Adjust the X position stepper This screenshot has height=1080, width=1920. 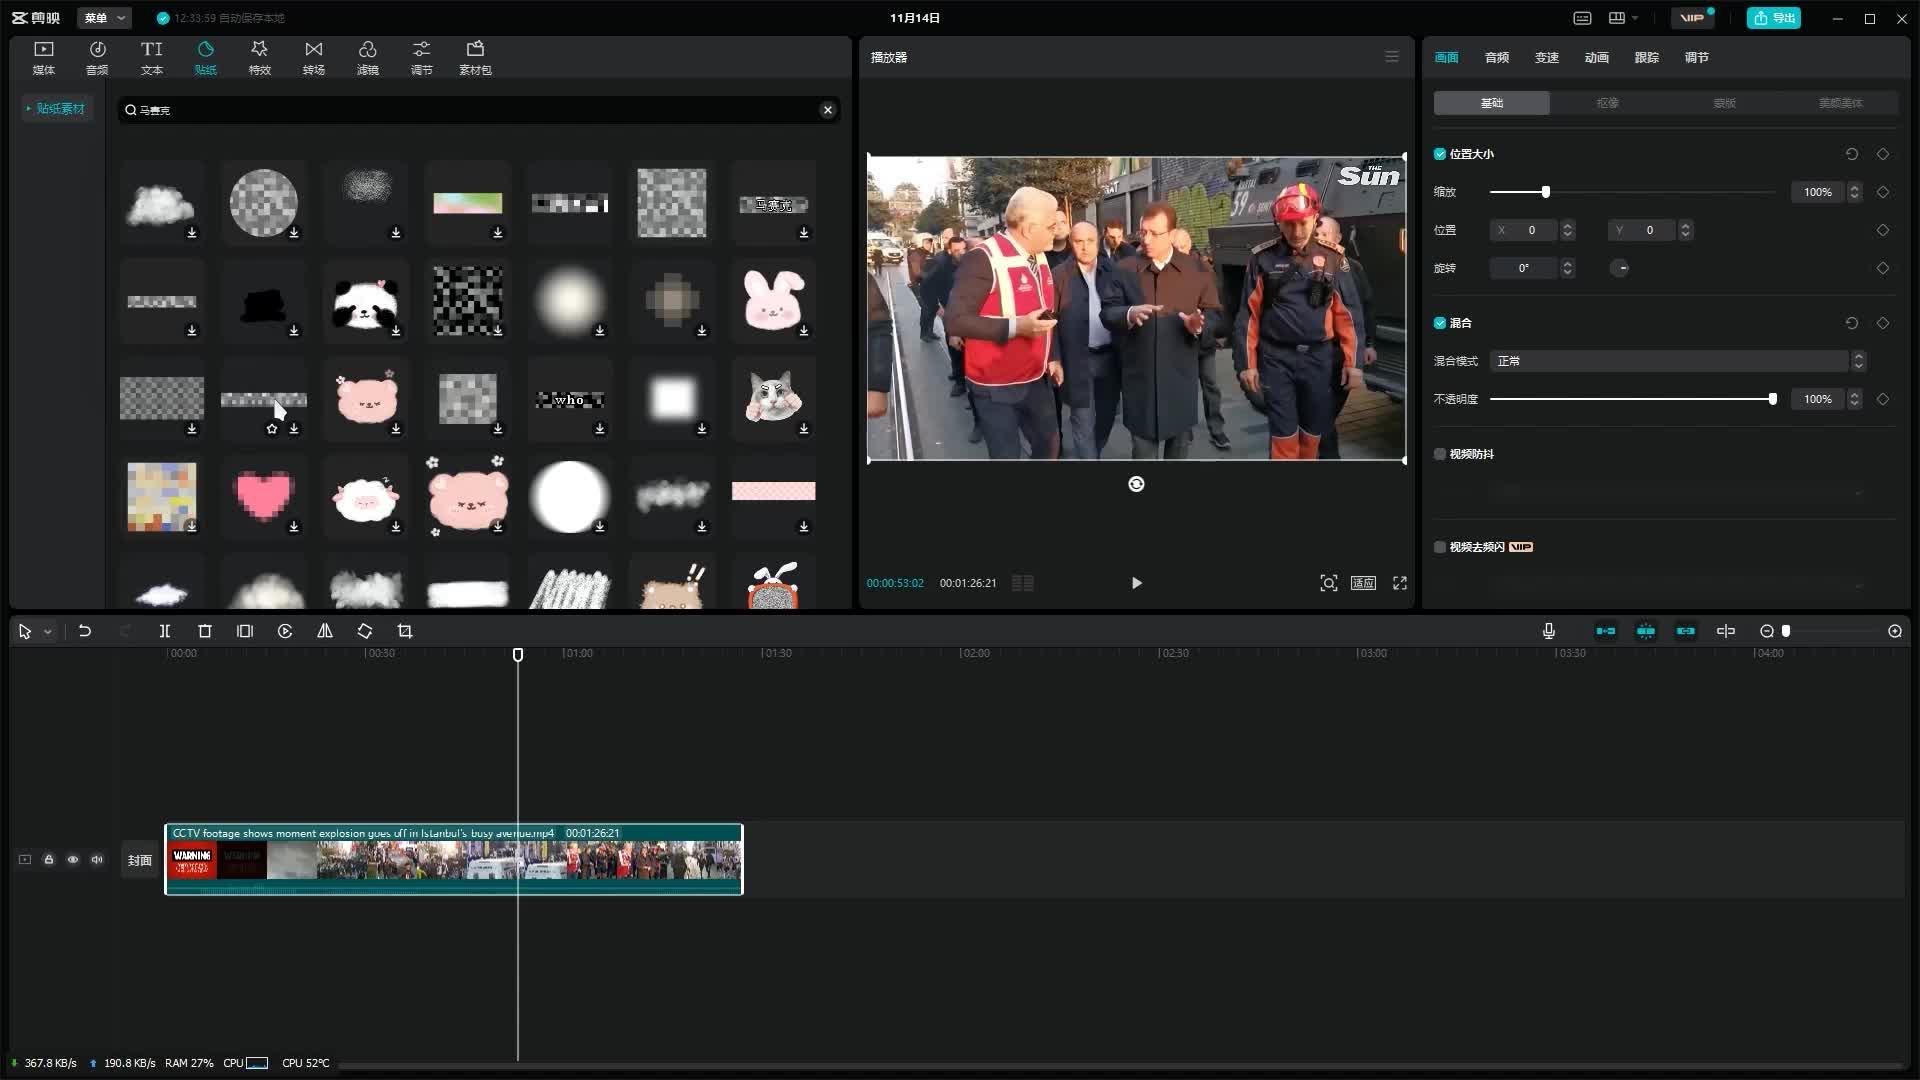tap(1567, 230)
